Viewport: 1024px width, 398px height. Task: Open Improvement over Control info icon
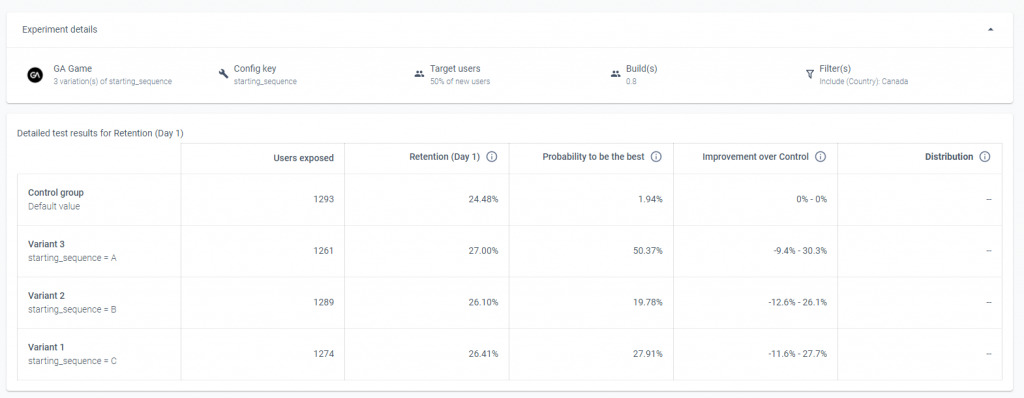821,157
